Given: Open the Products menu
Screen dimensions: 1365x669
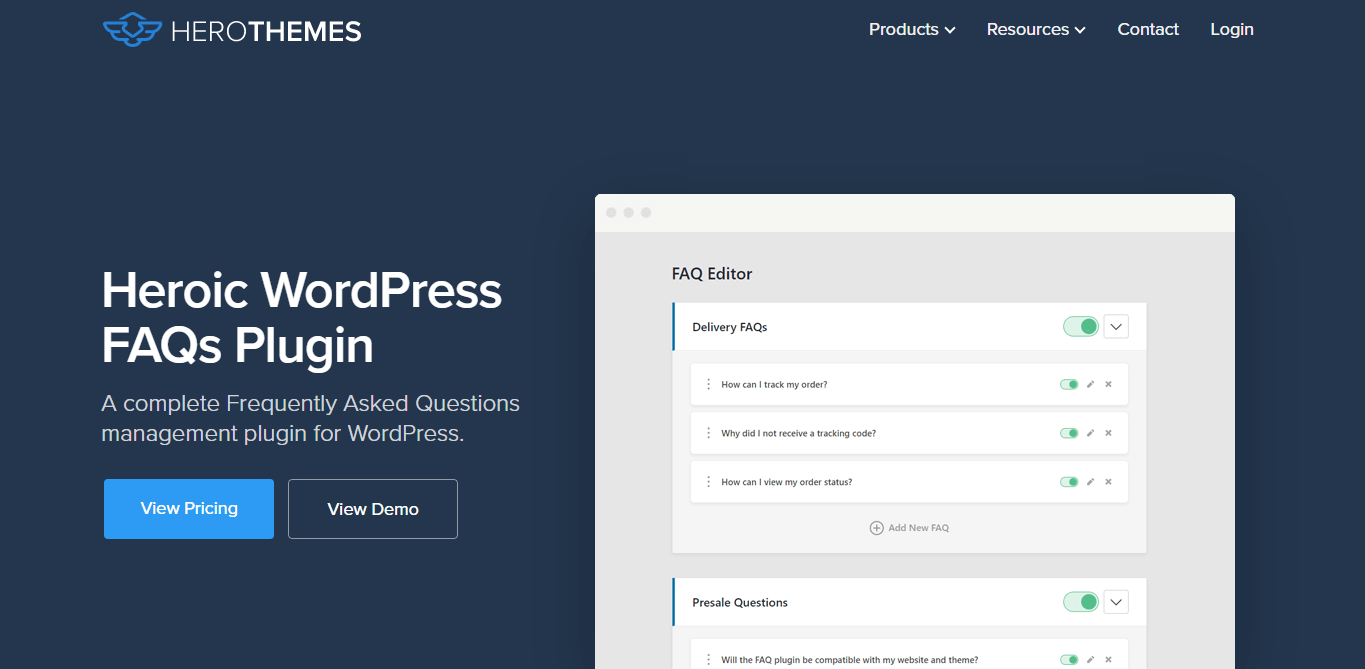Looking at the screenshot, I should (x=912, y=30).
